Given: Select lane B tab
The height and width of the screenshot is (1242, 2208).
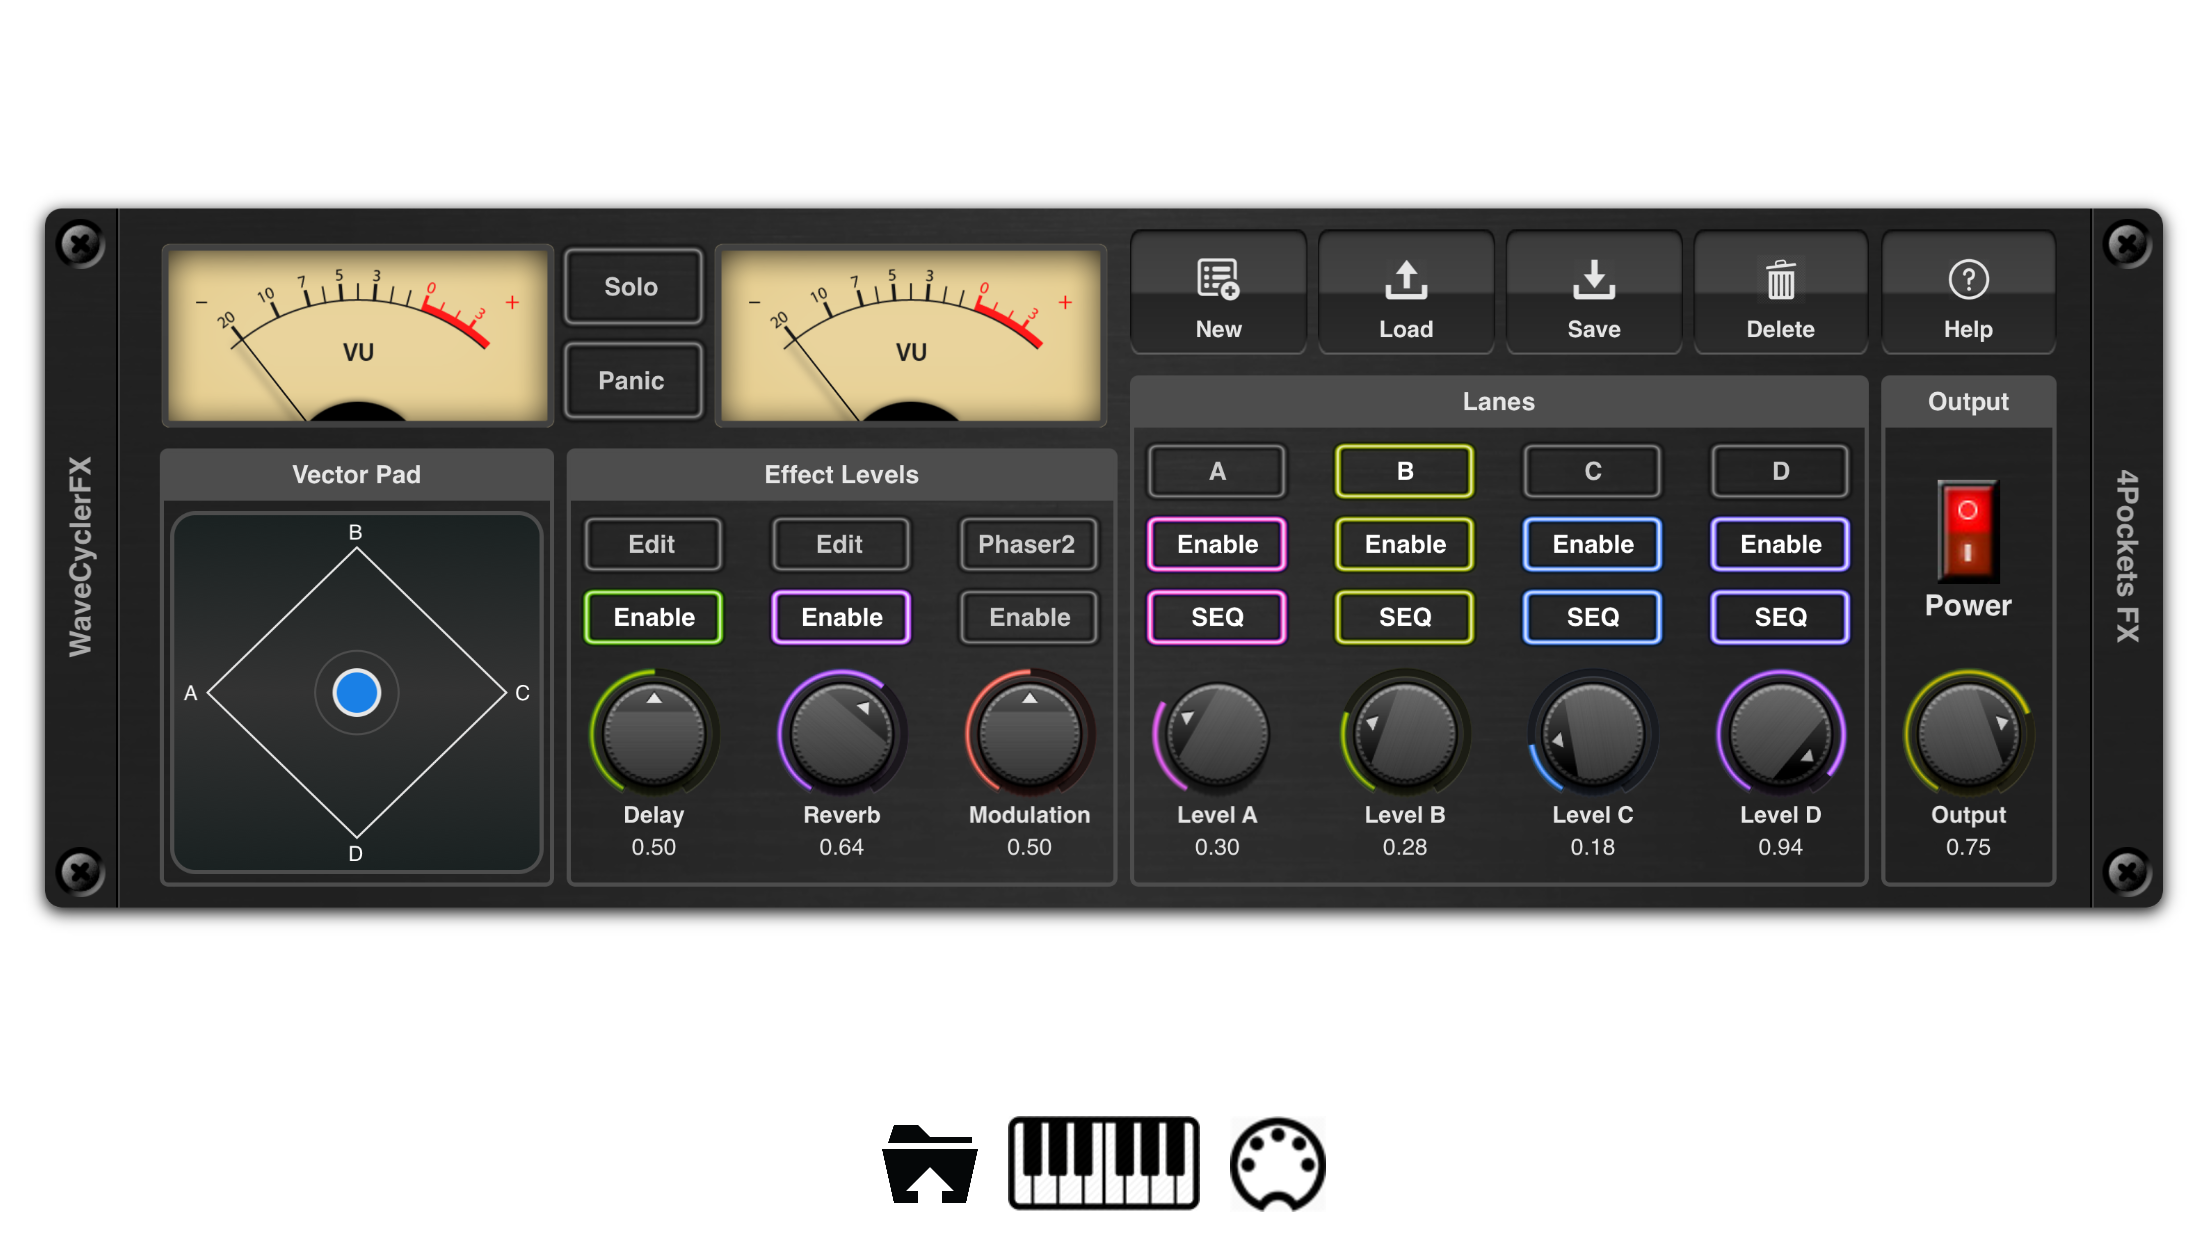Looking at the screenshot, I should pos(1405,471).
